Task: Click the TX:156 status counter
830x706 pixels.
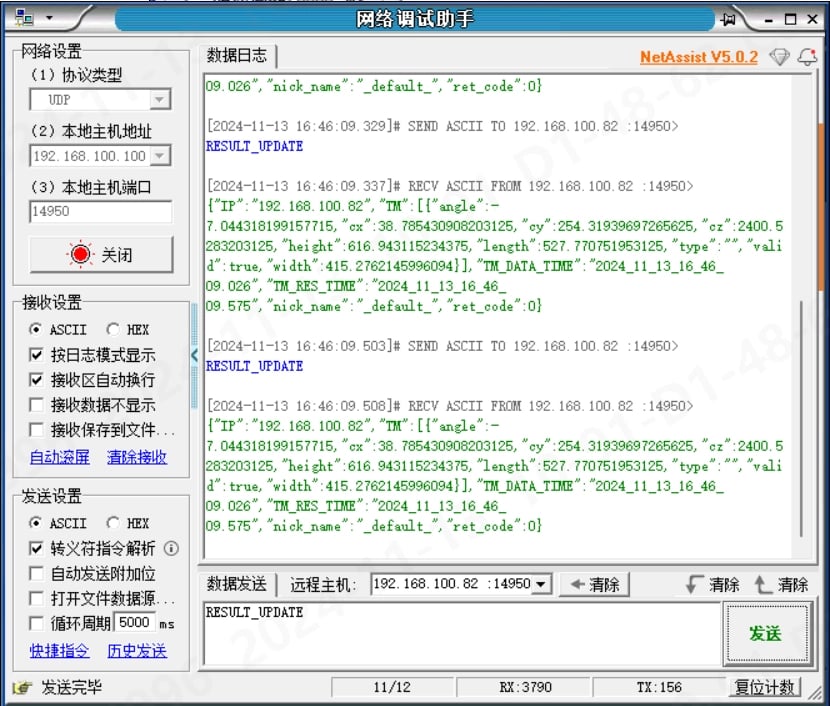Action: [x=658, y=687]
